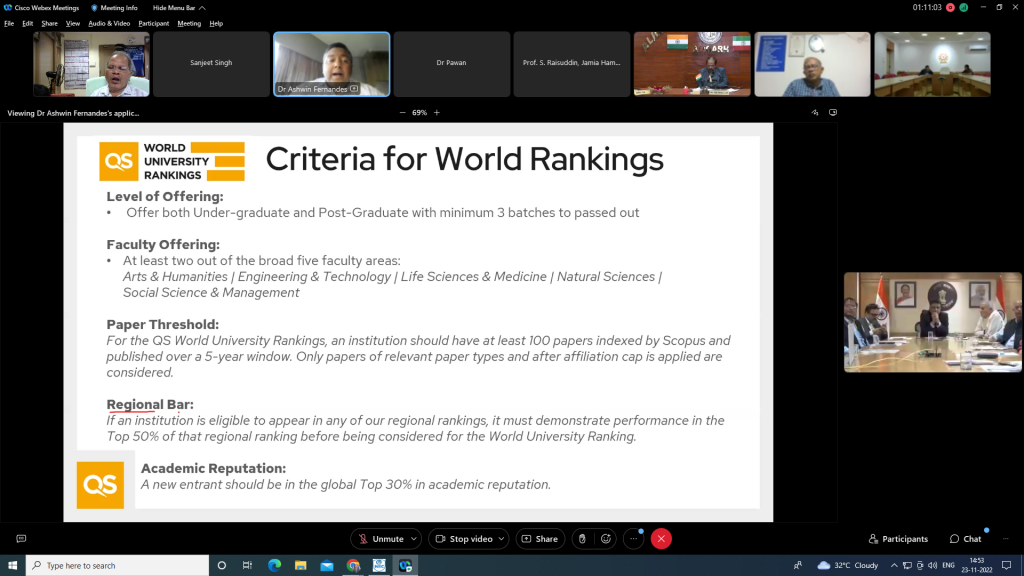Click the Cortana circle icon on taskbar
This screenshot has height=576, width=1024.
click(x=221, y=566)
